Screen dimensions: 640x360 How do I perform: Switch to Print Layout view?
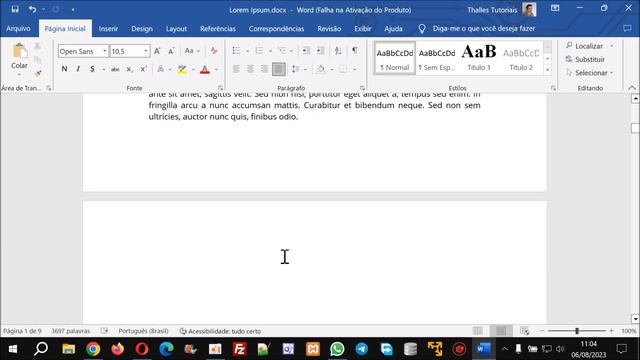(501, 331)
